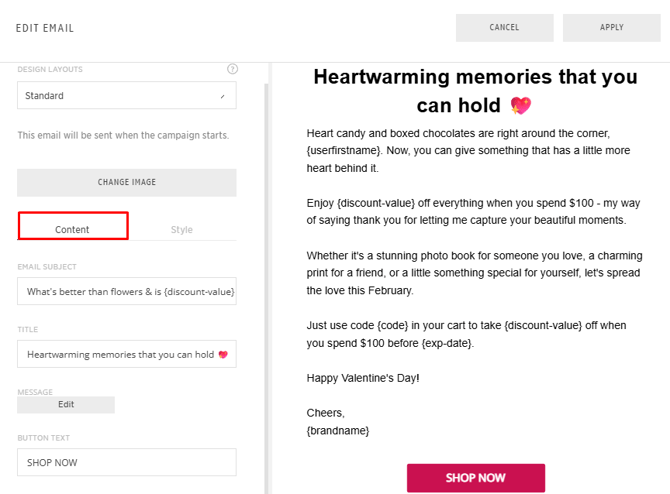Click the left settings panel scrollbar
Image resolution: width=670 pixels, height=494 pixels.
(x=266, y=280)
